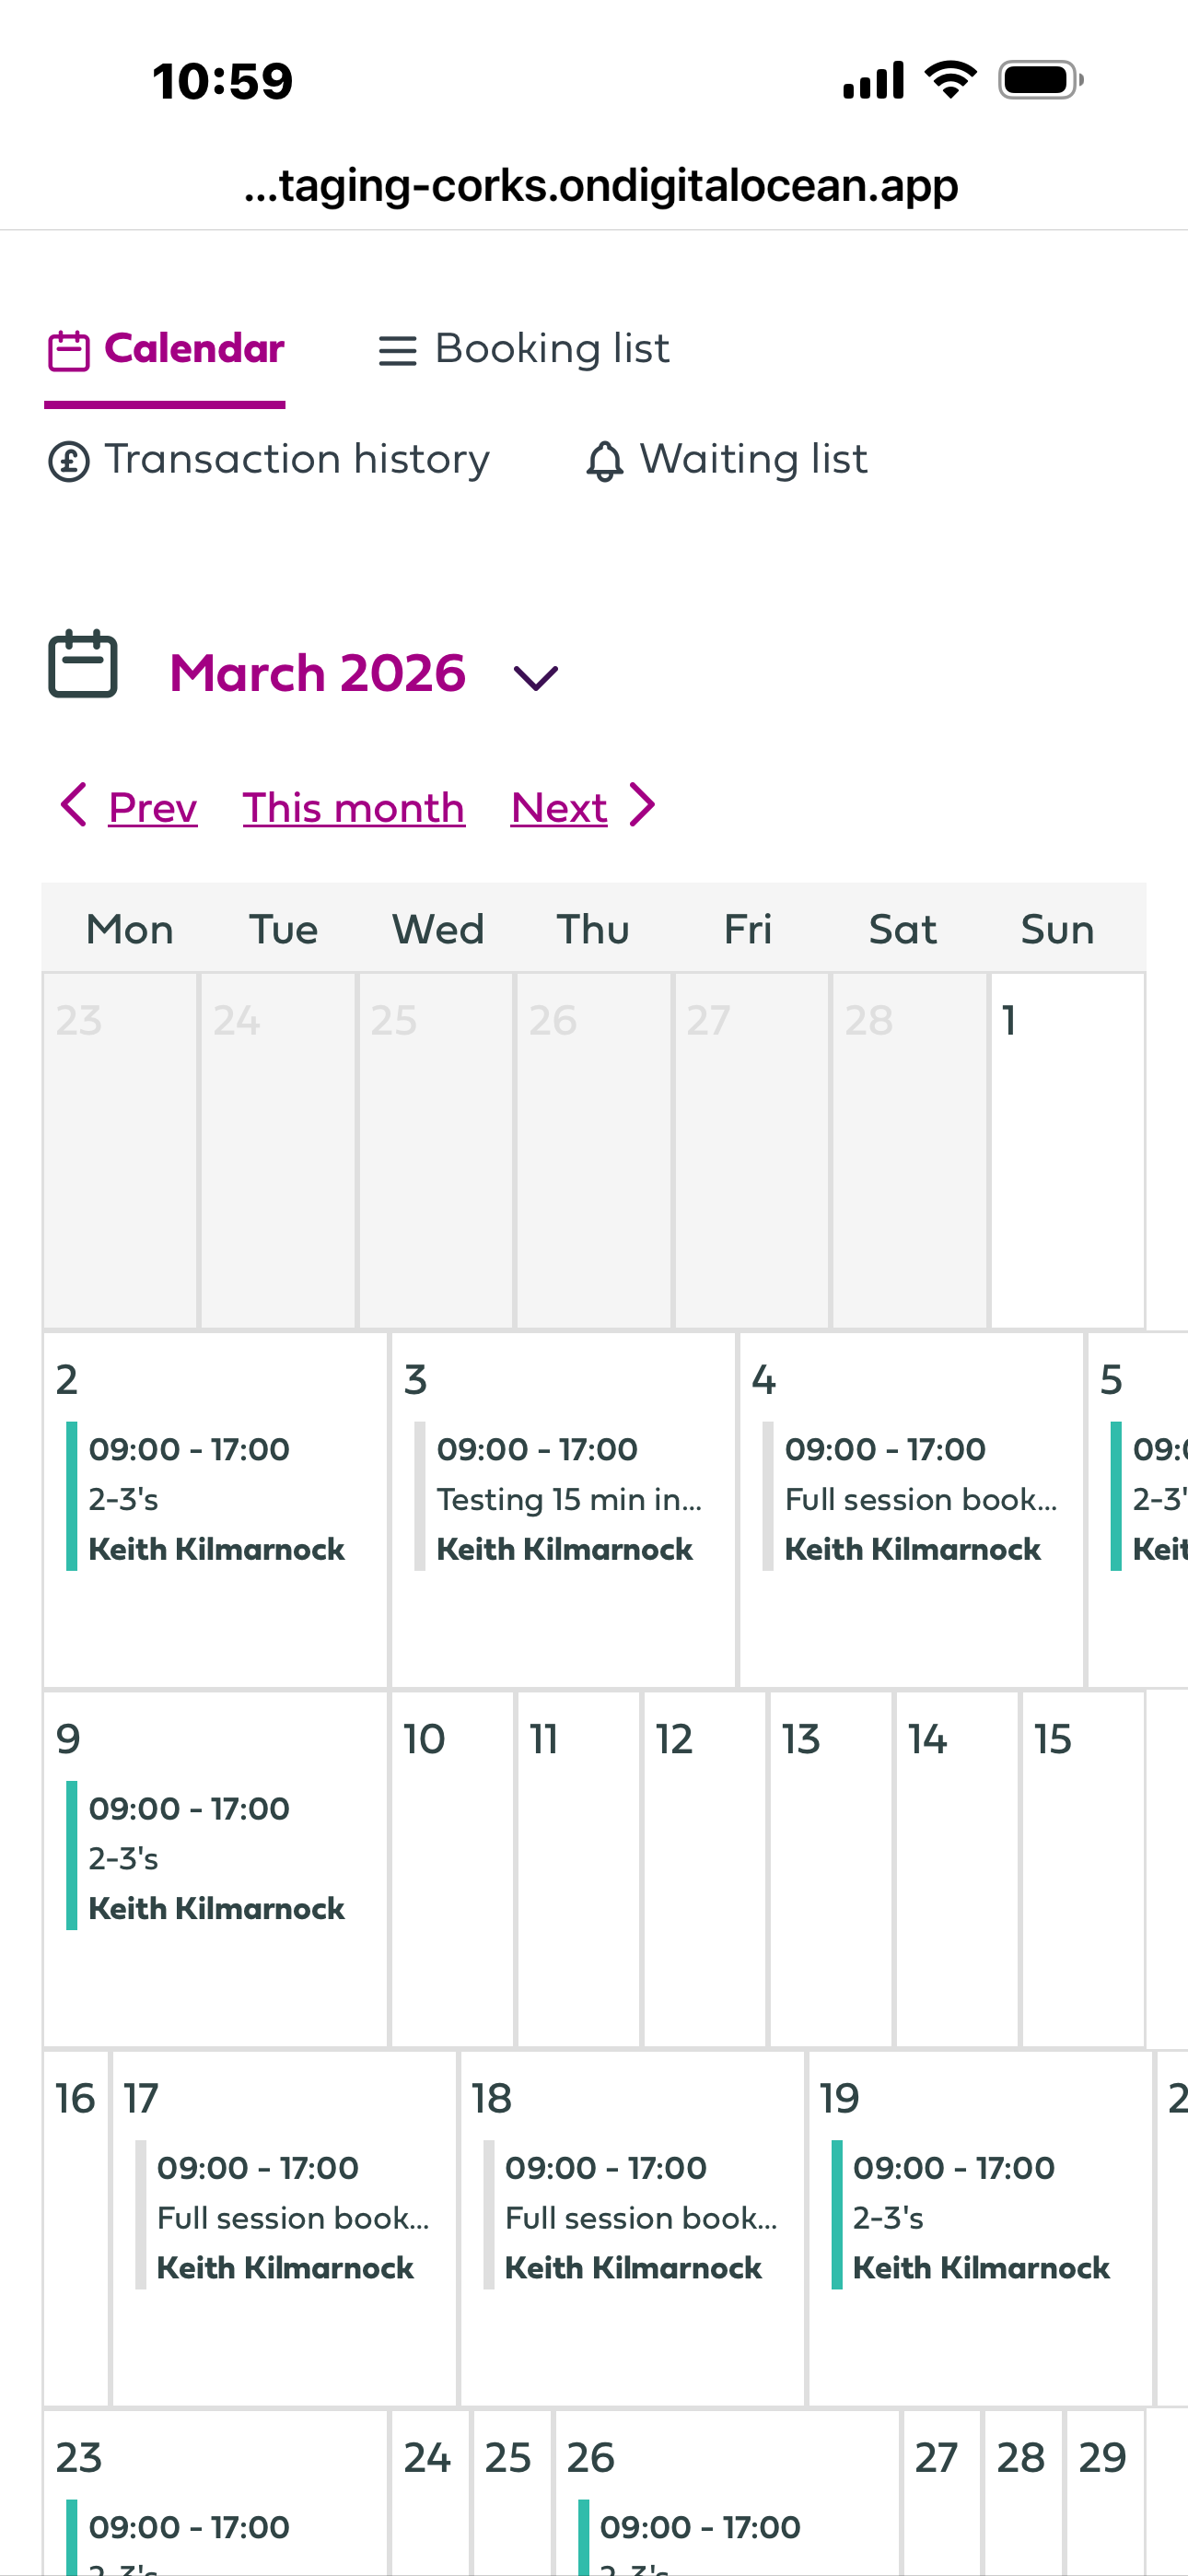This screenshot has width=1188, height=2576.
Task: Expand the March 2026 month dropdown chevron
Action: click(x=535, y=678)
